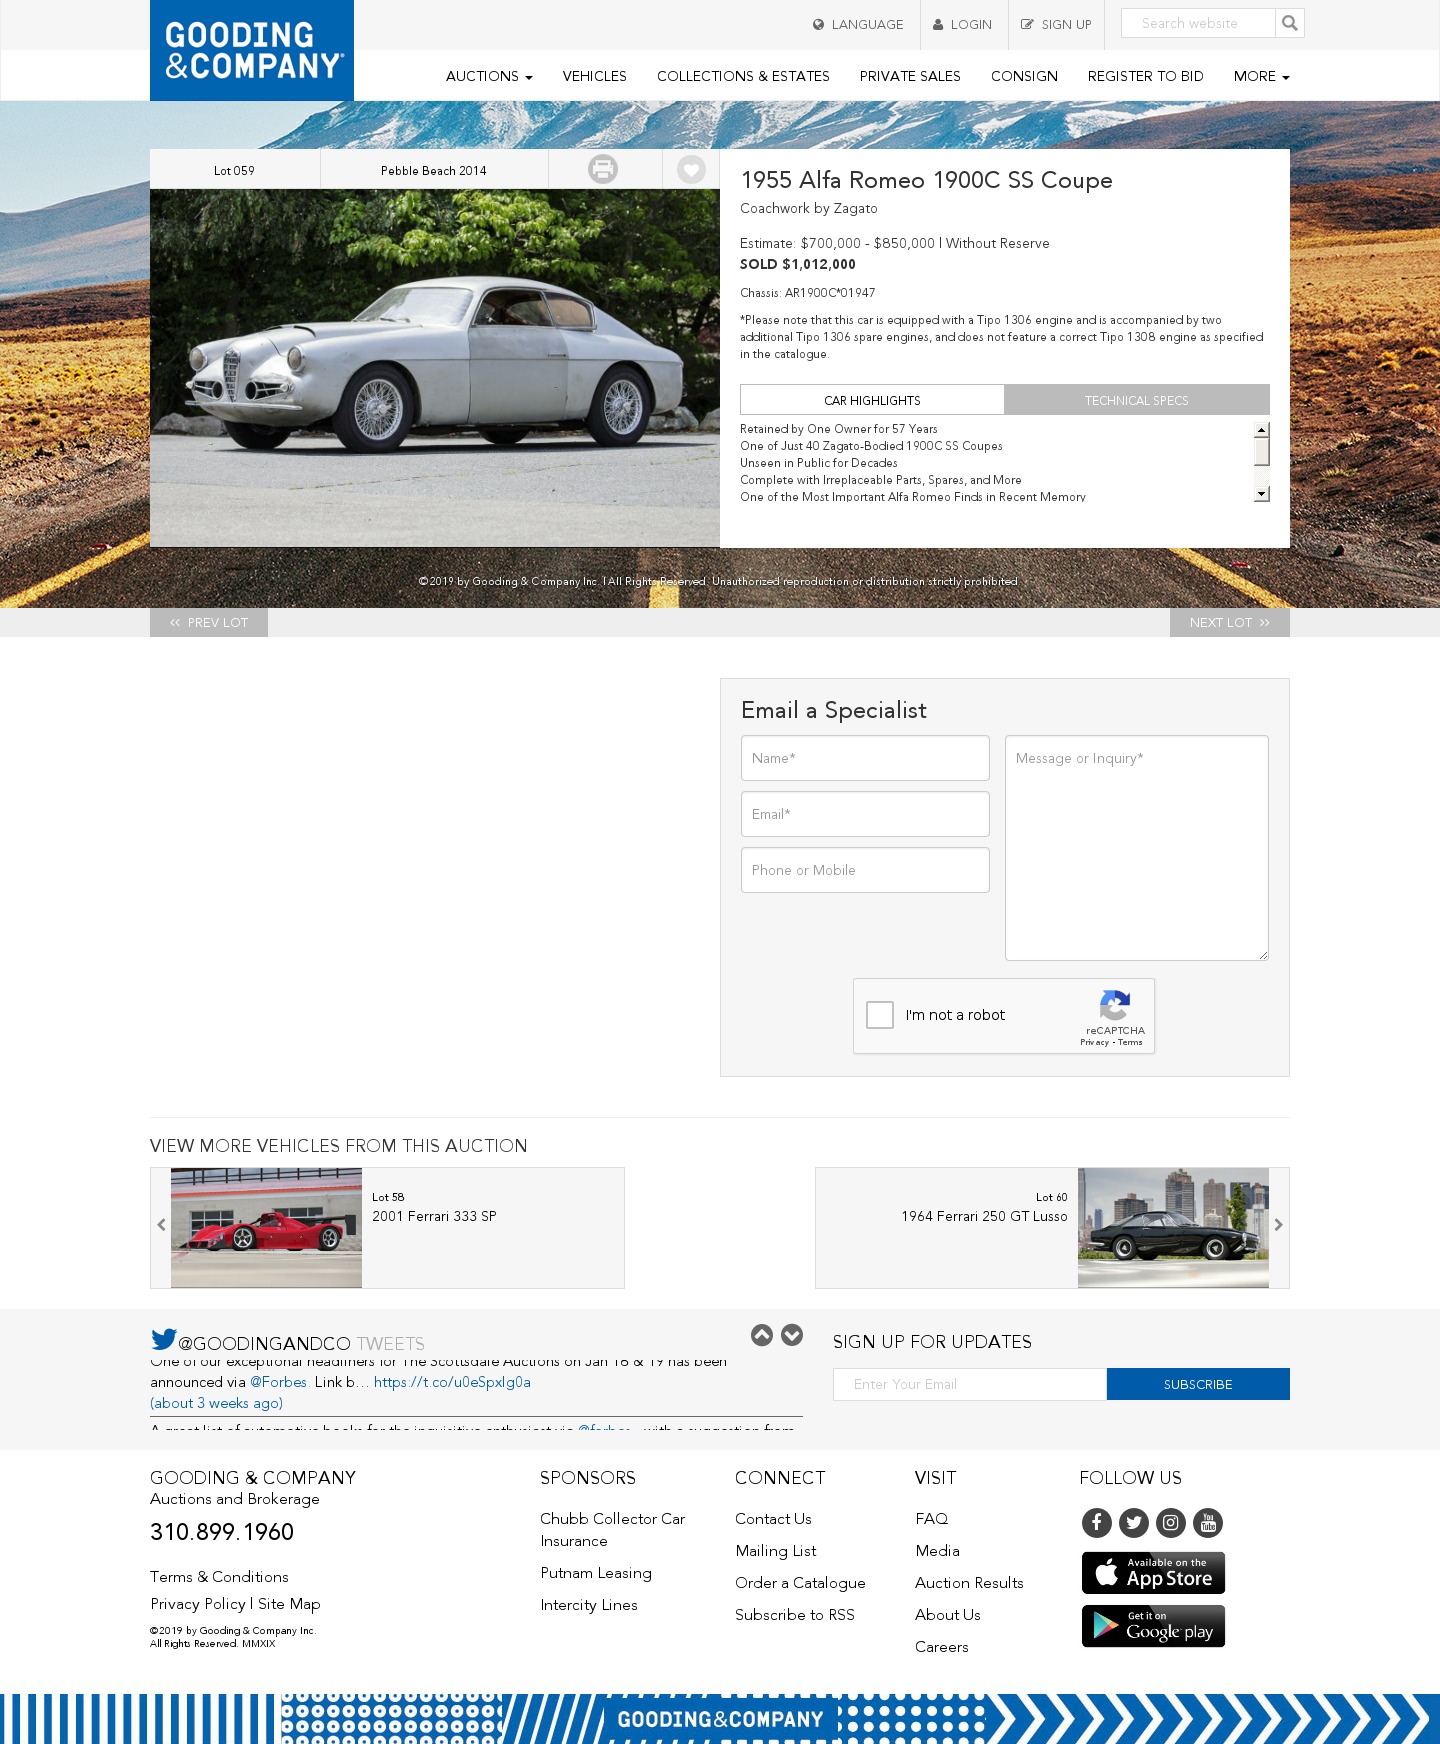The image size is (1440, 1744).
Task: Download from the App Store badge
Action: (1153, 1573)
